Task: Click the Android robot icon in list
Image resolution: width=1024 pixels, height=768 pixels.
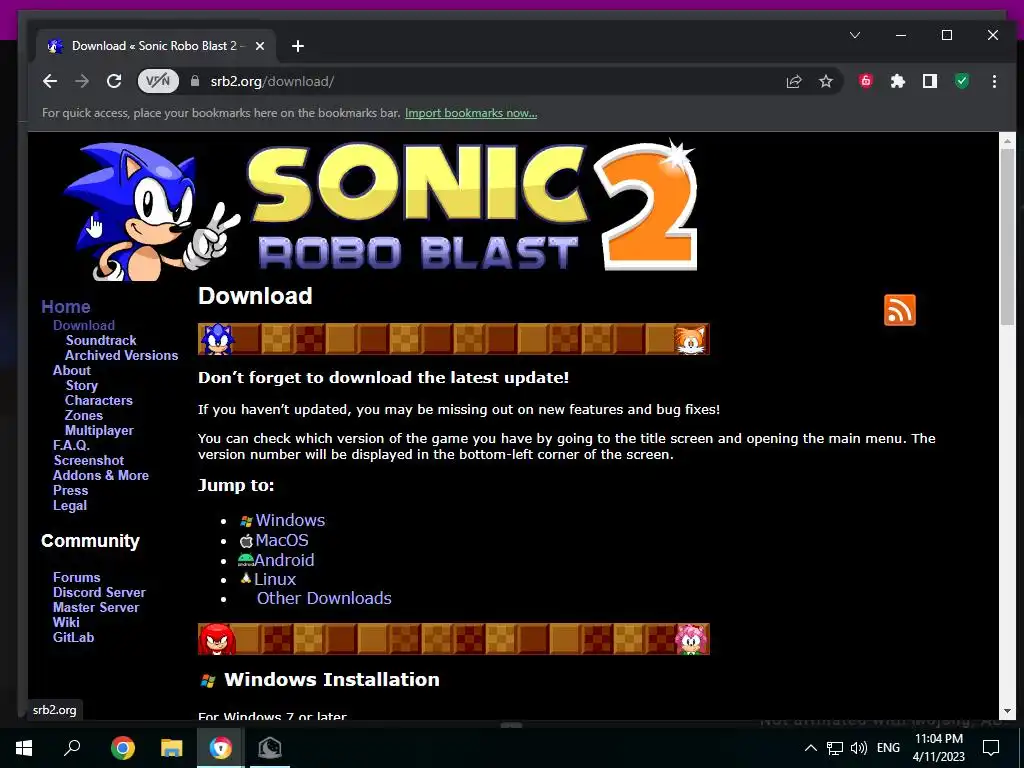Action: [x=246, y=560]
